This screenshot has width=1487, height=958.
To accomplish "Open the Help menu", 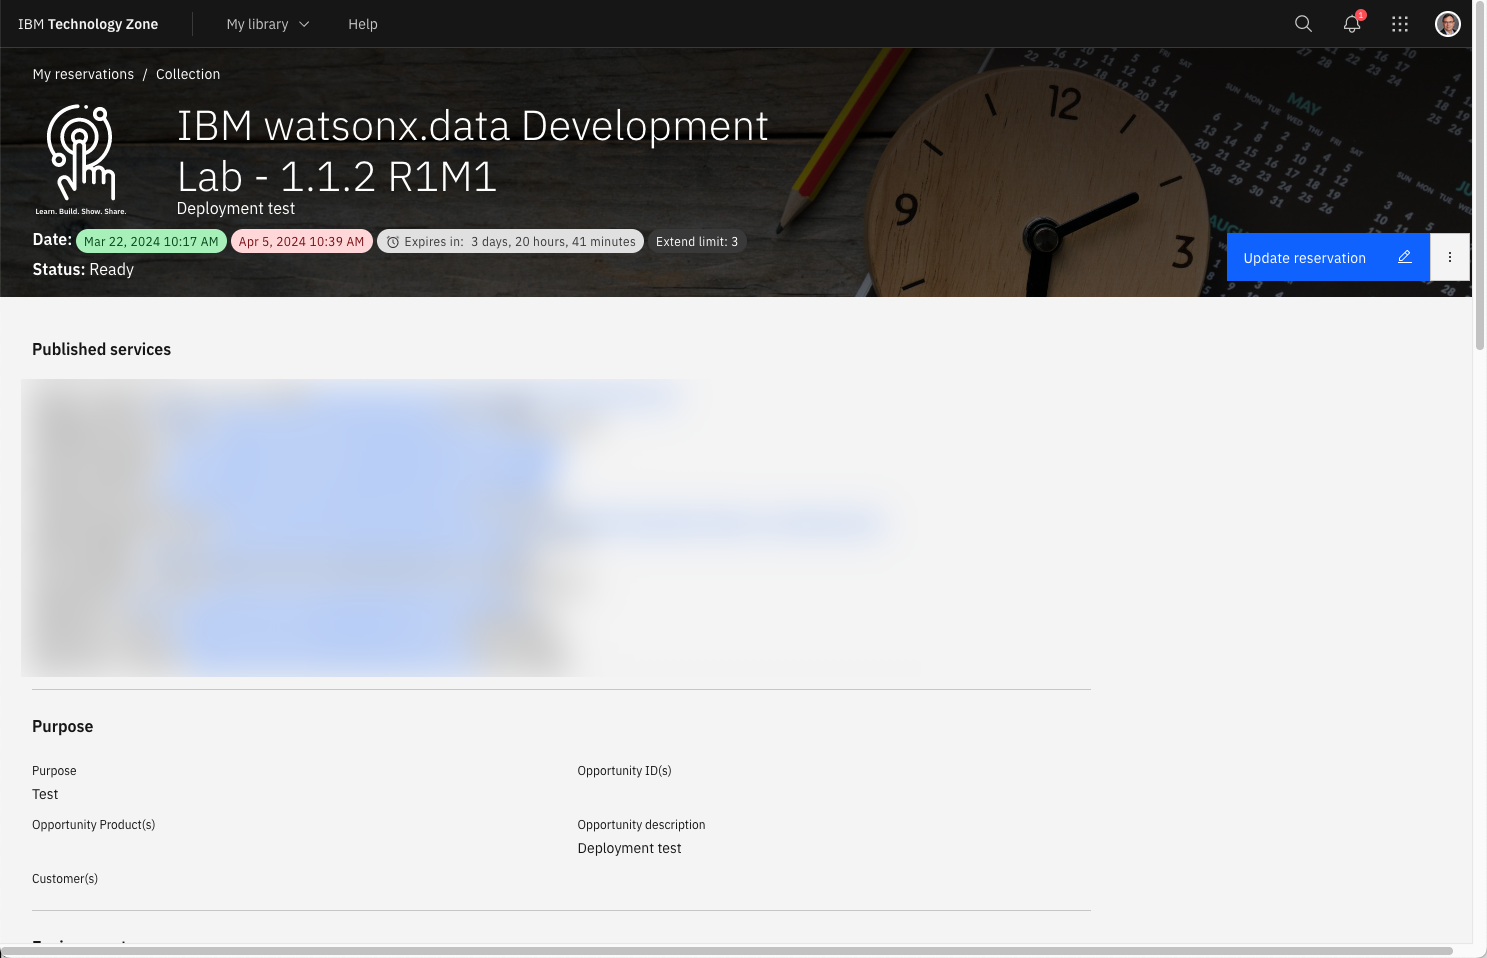I will (363, 24).
